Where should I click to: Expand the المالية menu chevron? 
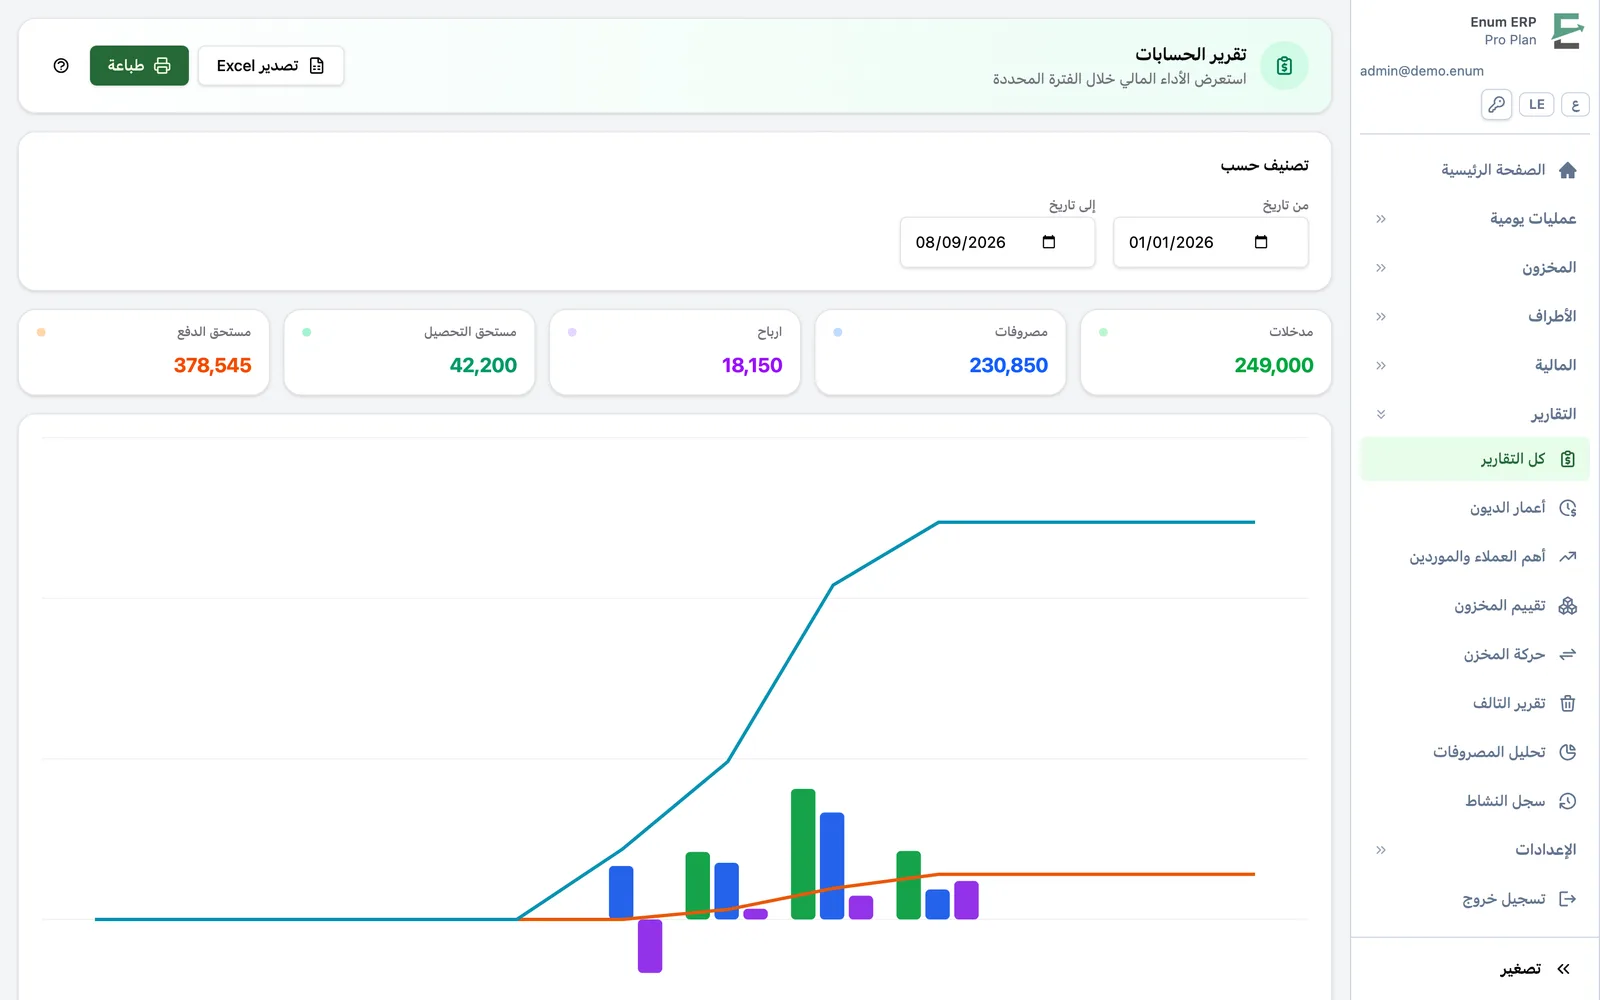(x=1381, y=366)
